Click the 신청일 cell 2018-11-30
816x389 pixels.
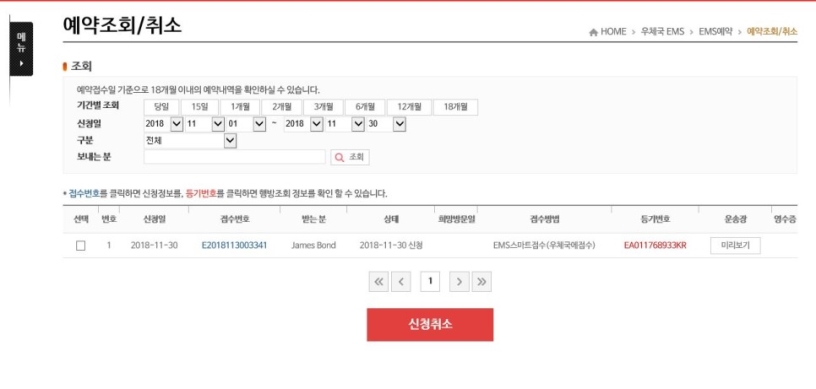(x=154, y=245)
